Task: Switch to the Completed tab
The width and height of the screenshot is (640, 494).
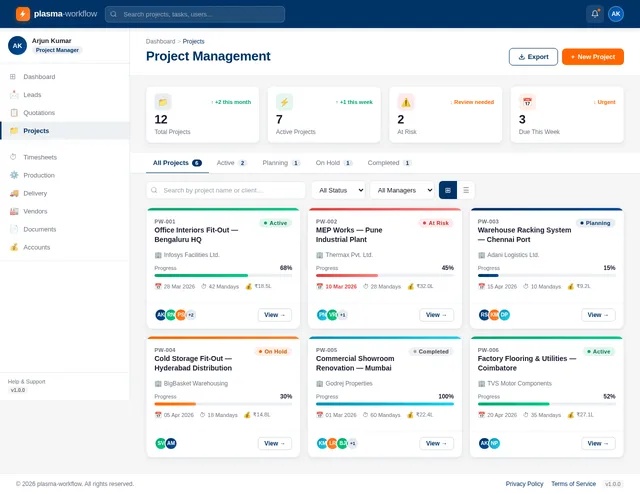Action: click(389, 162)
